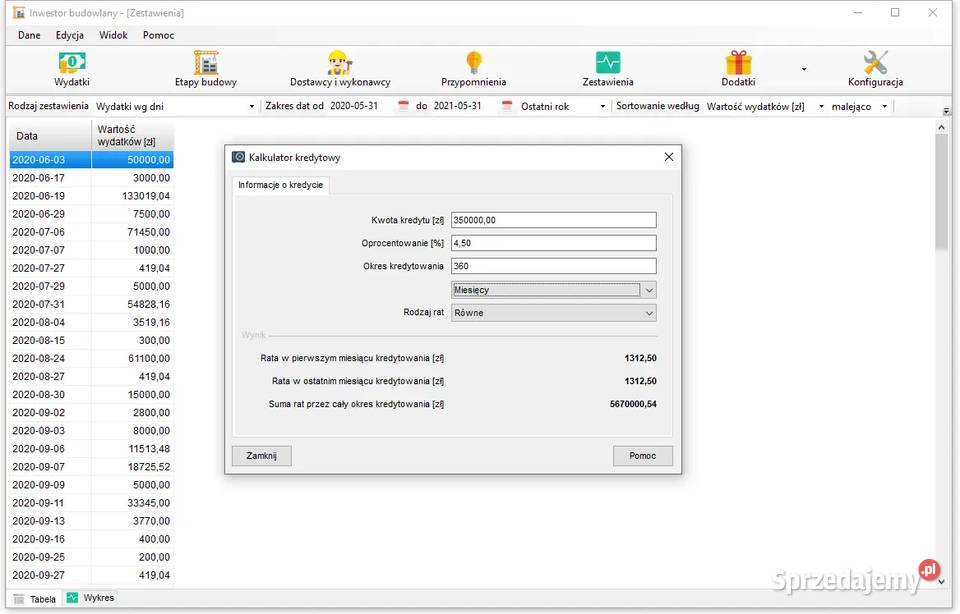Open the Wydatki expenses section
This screenshot has width=960, height=614.
point(71,69)
